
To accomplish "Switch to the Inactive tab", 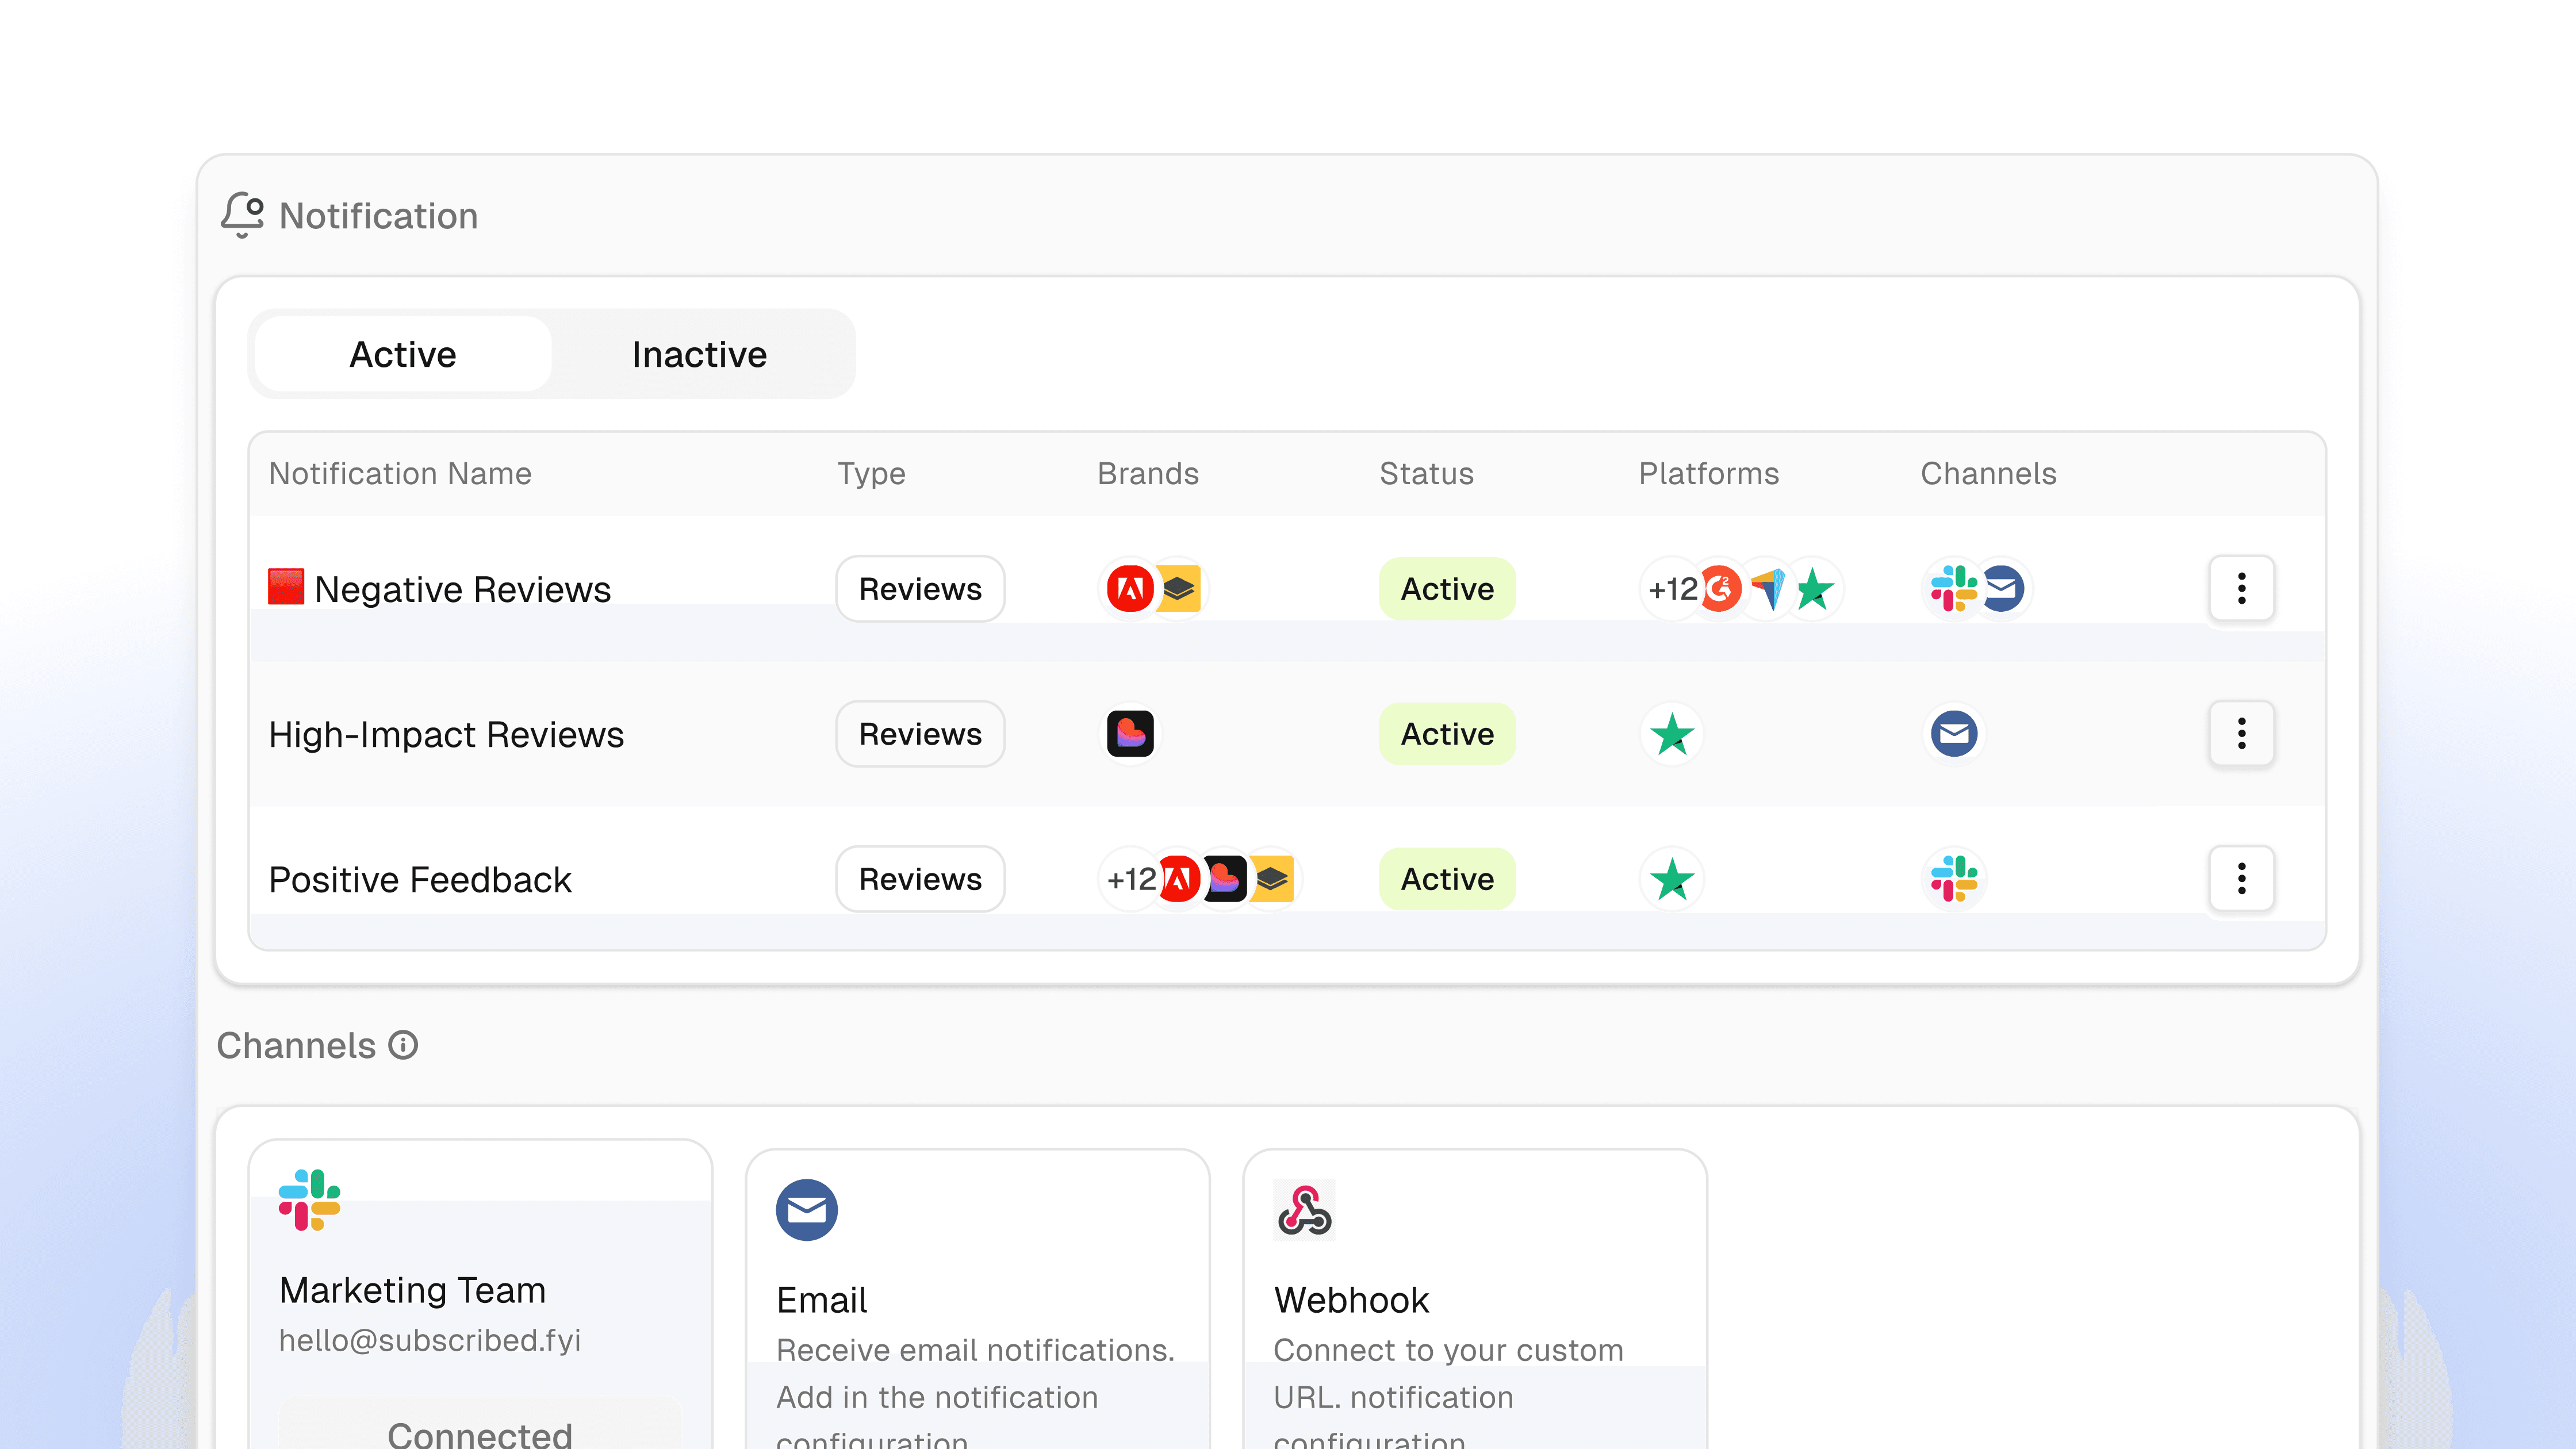I will [699, 354].
